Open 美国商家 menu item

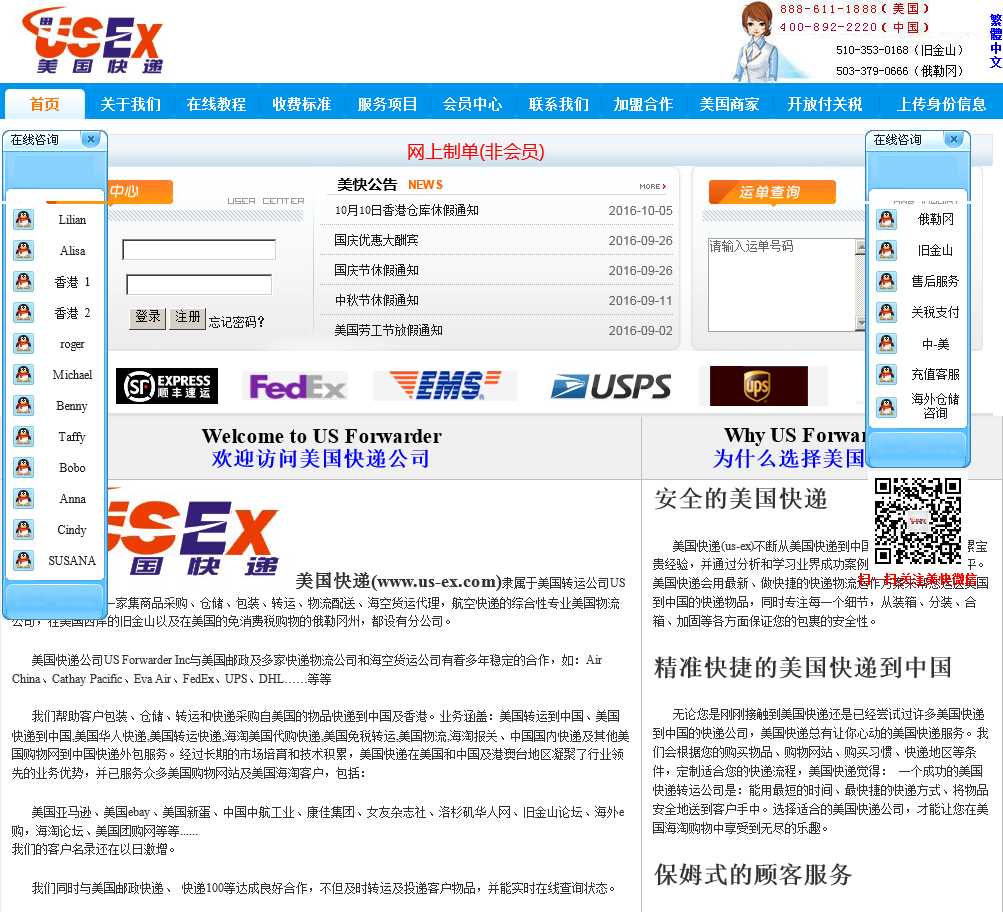[729, 104]
